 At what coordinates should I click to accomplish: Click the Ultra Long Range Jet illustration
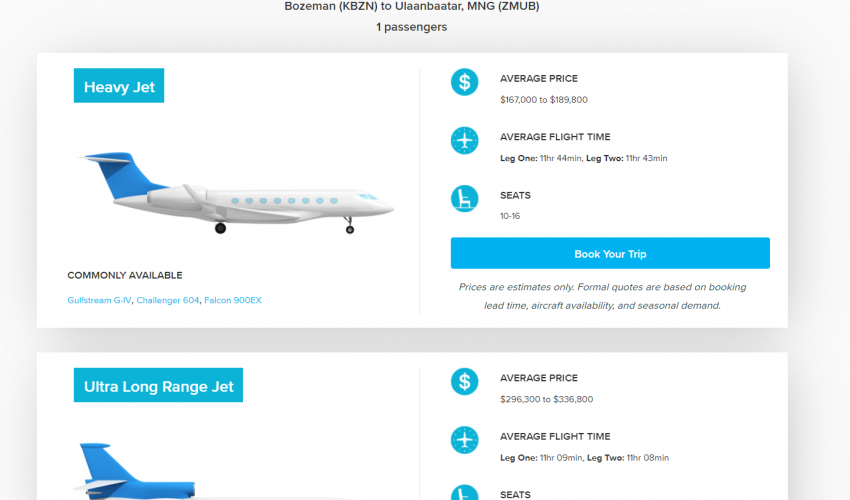click(134, 472)
